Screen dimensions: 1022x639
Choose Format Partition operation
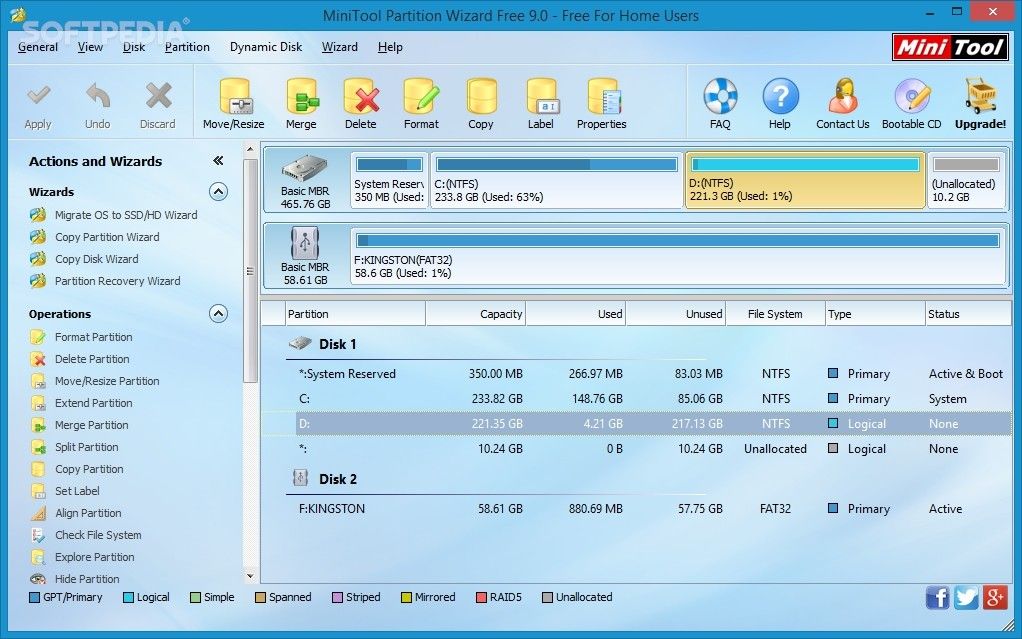[93, 337]
